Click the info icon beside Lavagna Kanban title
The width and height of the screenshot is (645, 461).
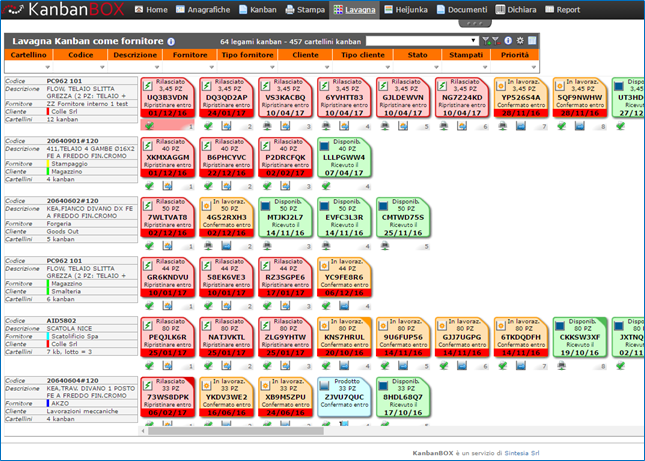pos(171,42)
